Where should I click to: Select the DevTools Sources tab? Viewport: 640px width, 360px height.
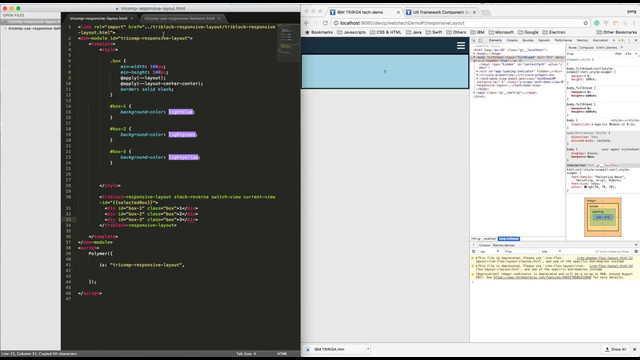[x=528, y=40]
